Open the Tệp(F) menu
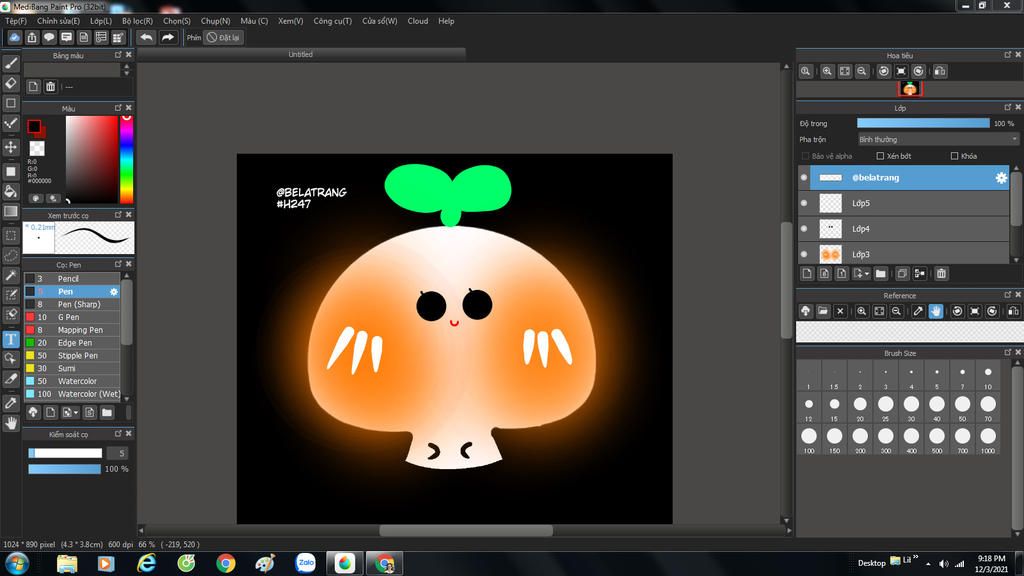This screenshot has width=1024, height=576. coord(16,21)
